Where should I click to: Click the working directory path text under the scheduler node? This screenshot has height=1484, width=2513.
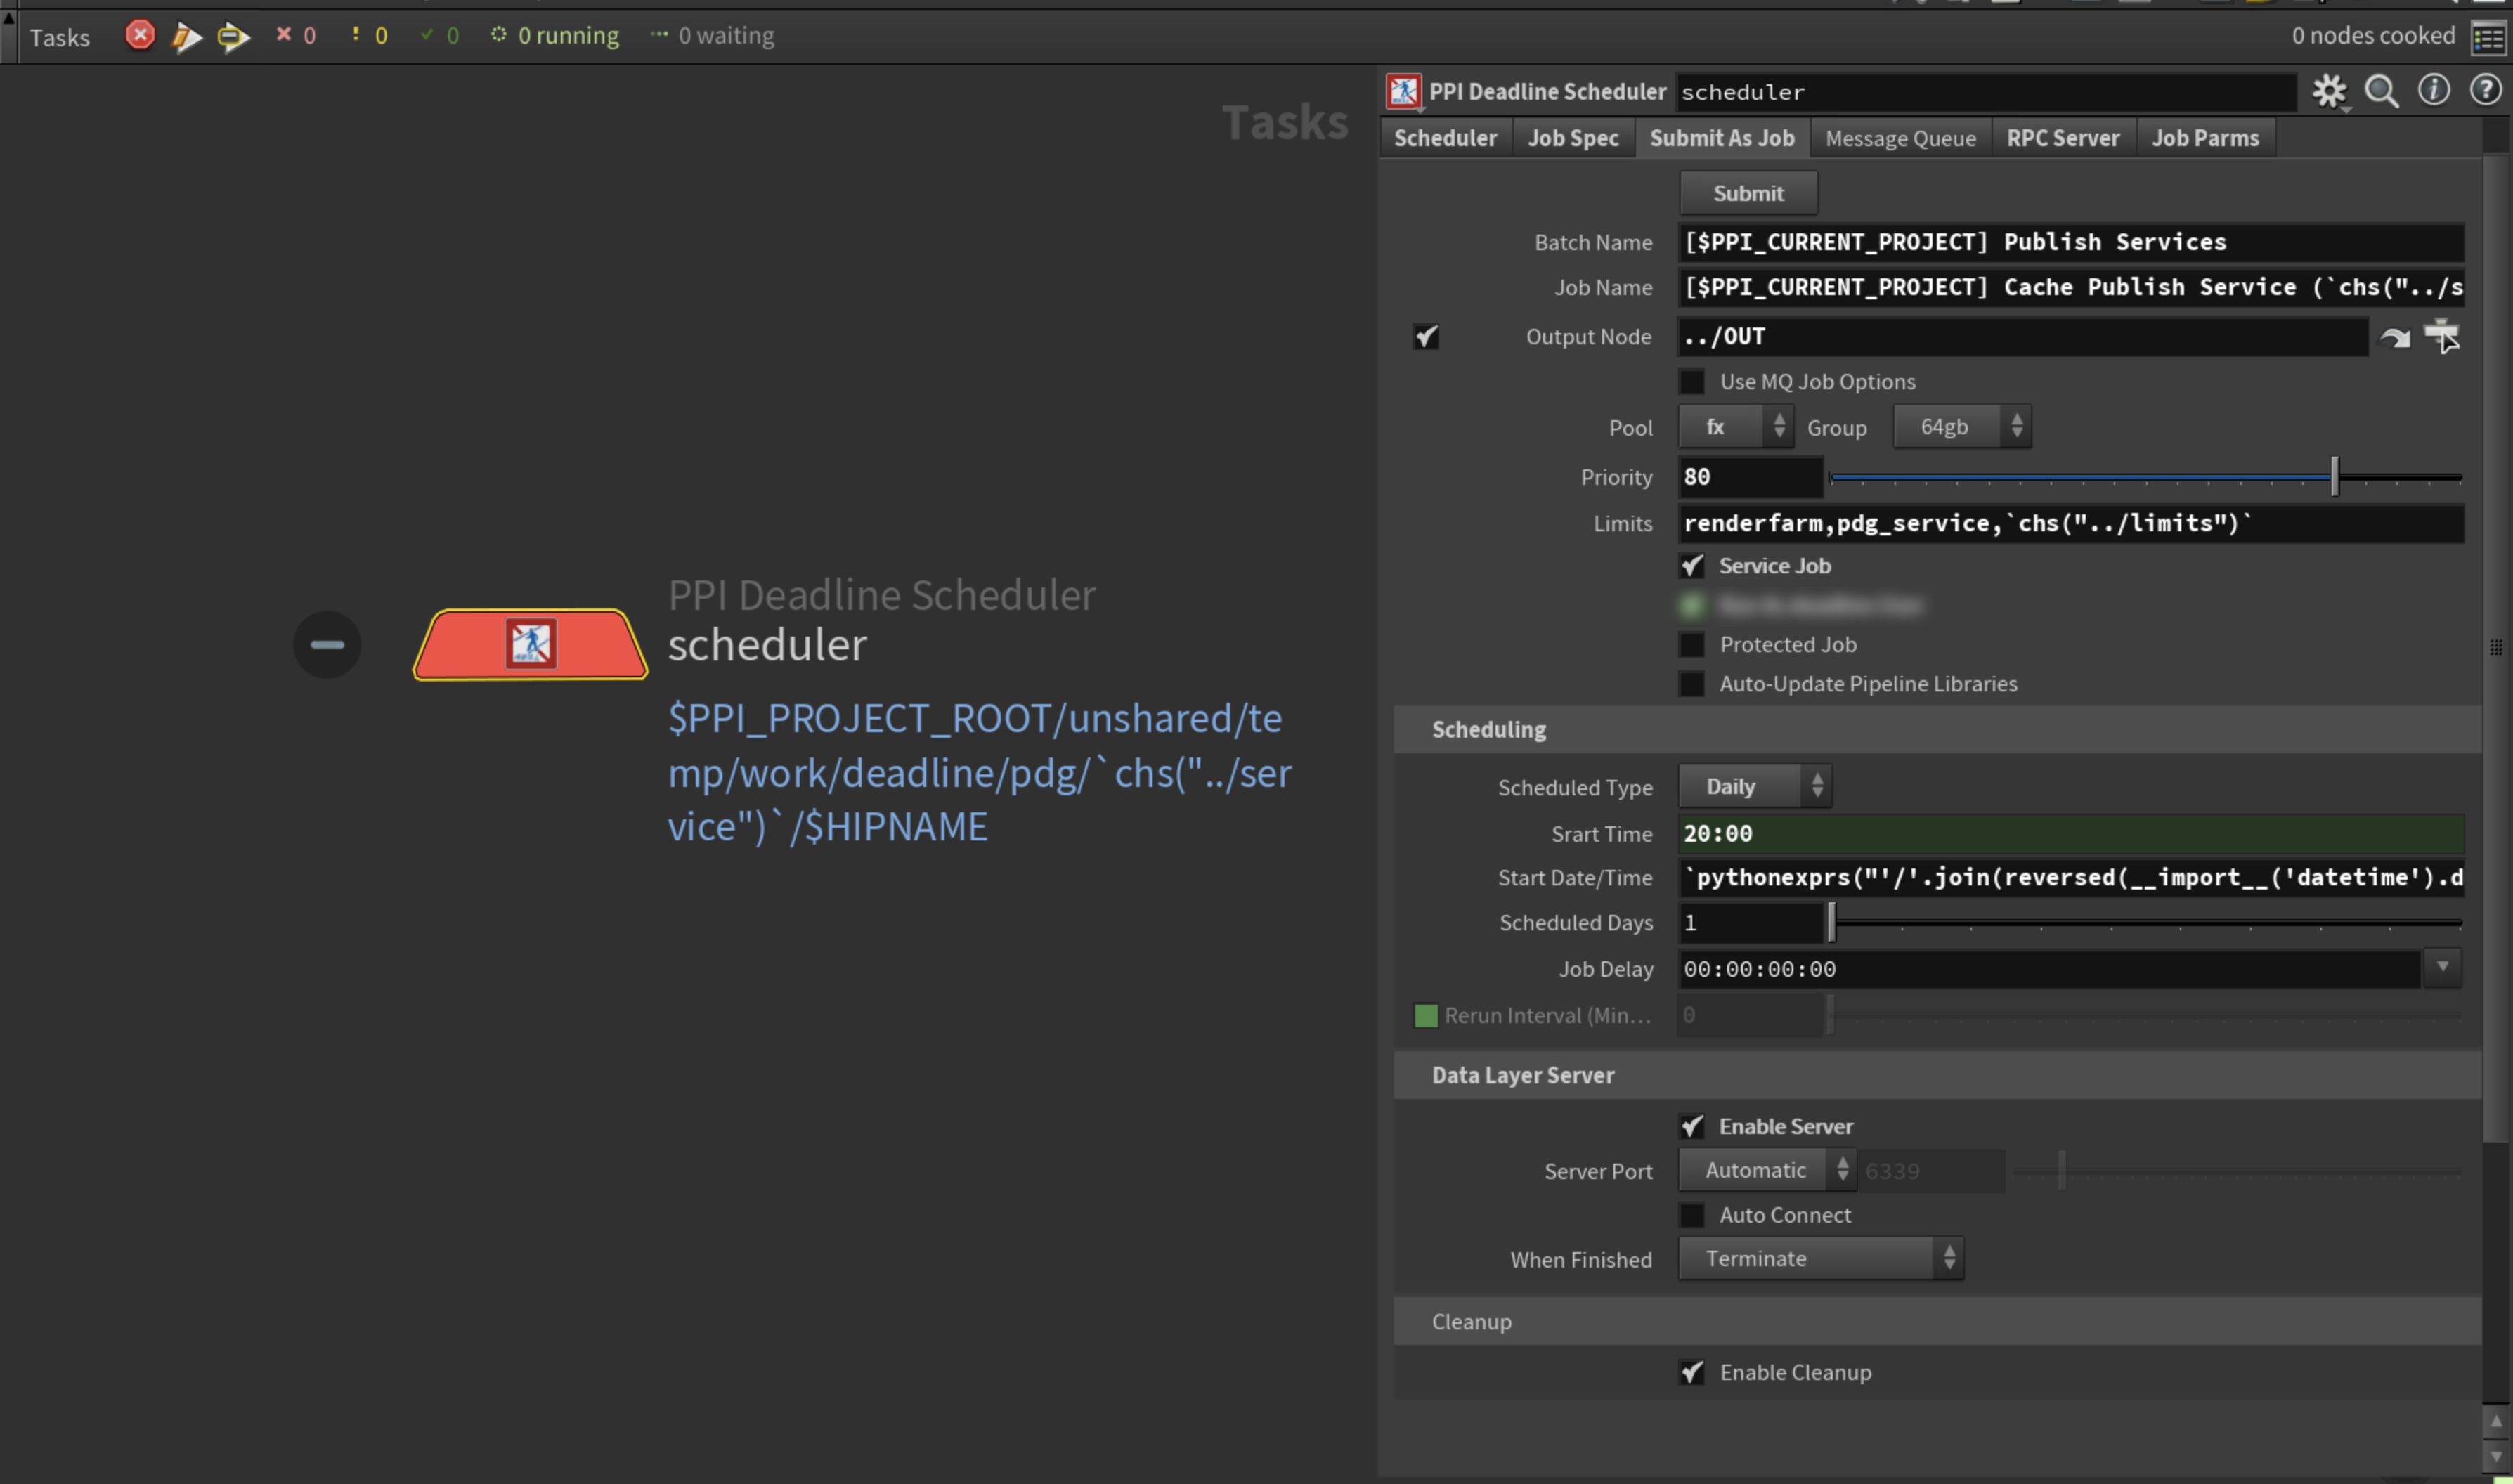click(x=980, y=773)
